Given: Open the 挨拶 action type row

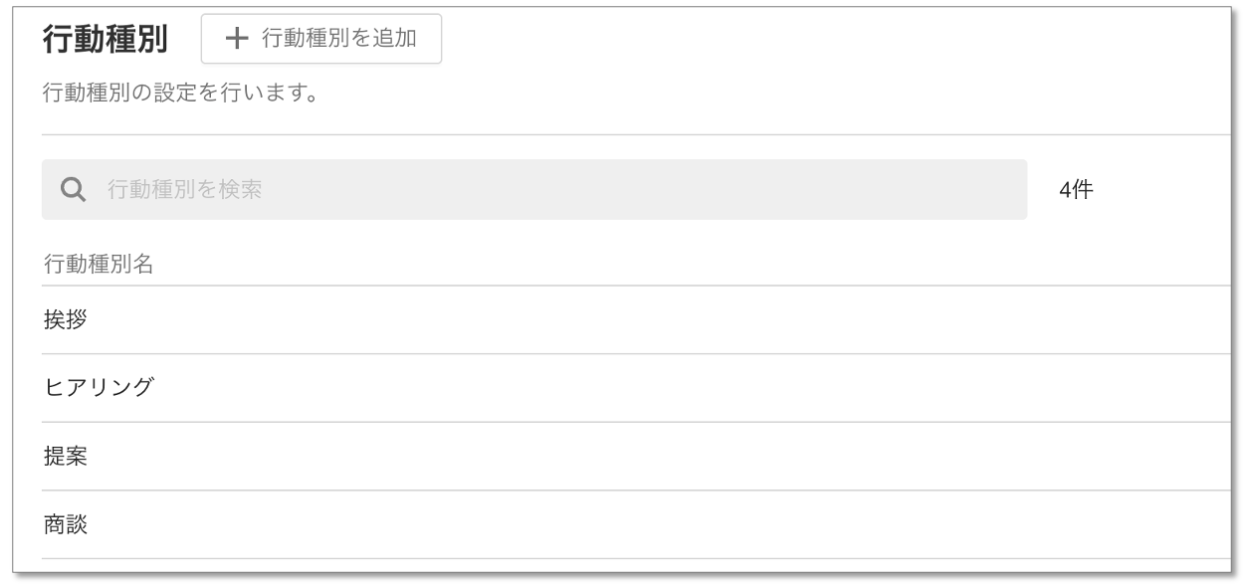Looking at the screenshot, I should [x=636, y=320].
